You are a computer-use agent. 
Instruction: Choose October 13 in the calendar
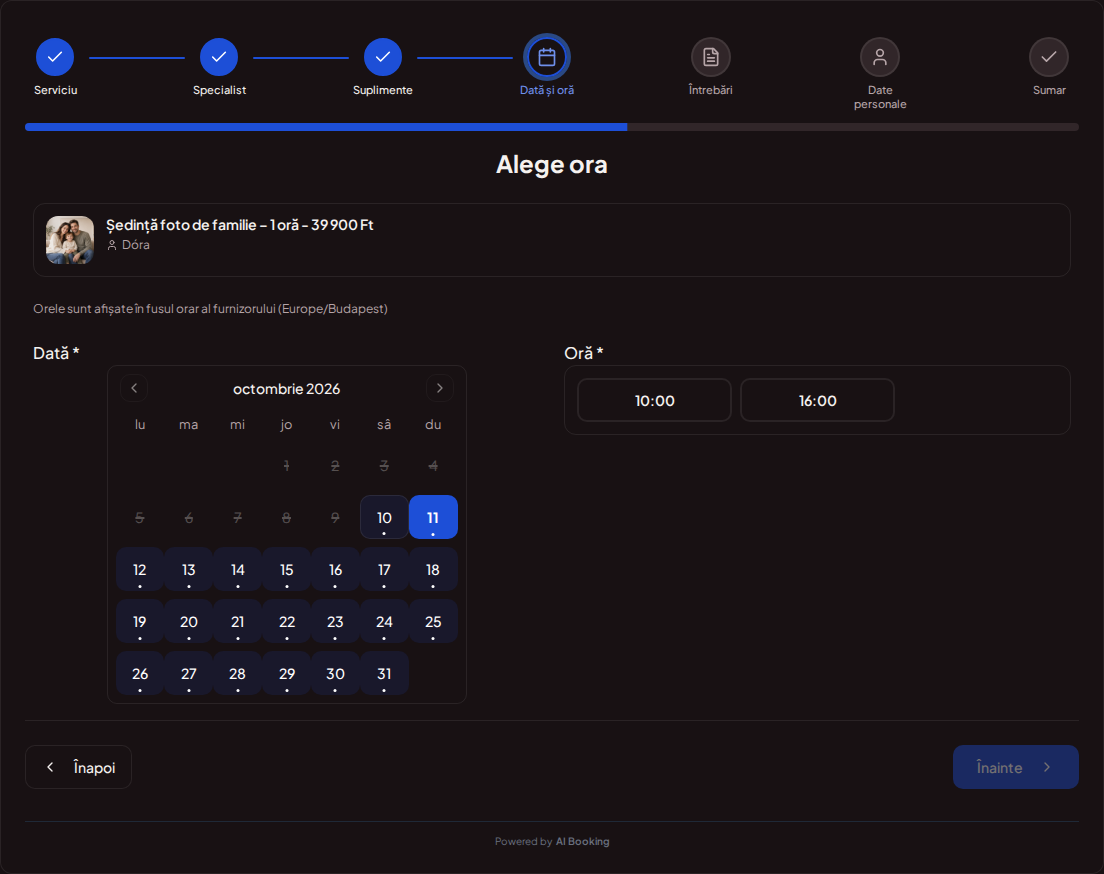[x=189, y=570]
